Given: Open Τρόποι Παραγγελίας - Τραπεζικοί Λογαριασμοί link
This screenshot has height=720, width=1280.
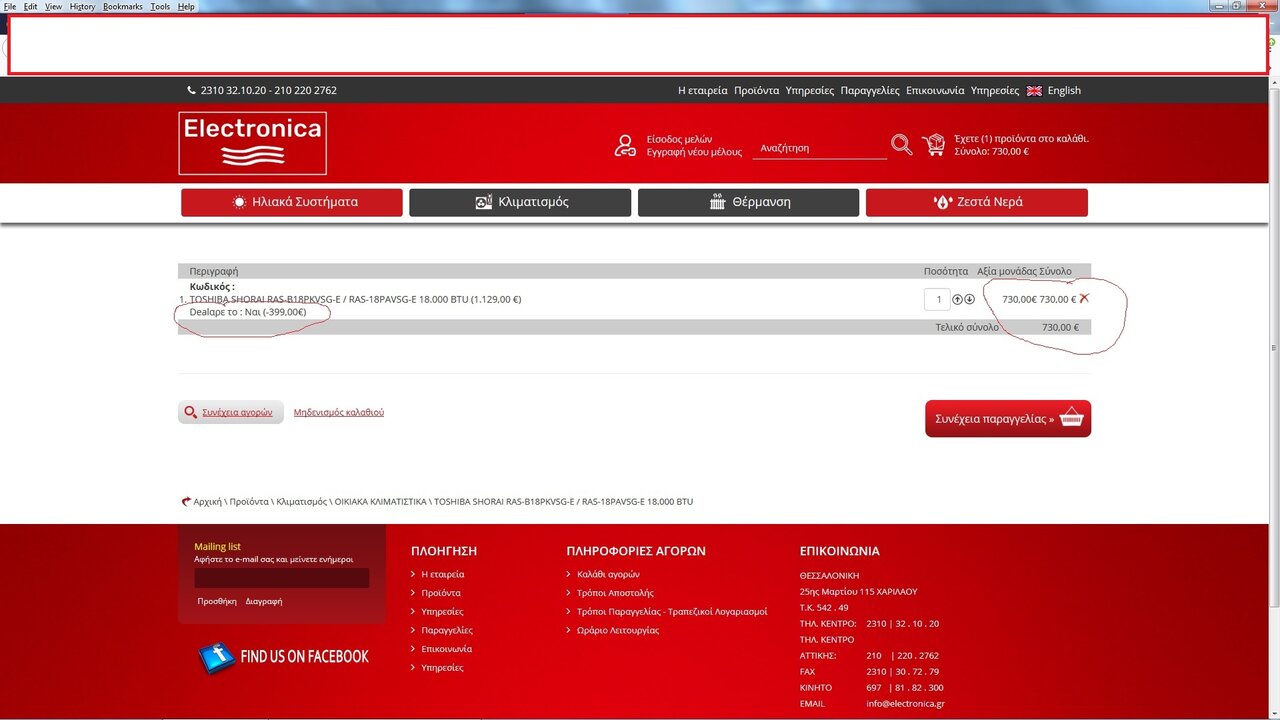Looking at the screenshot, I should [672, 611].
